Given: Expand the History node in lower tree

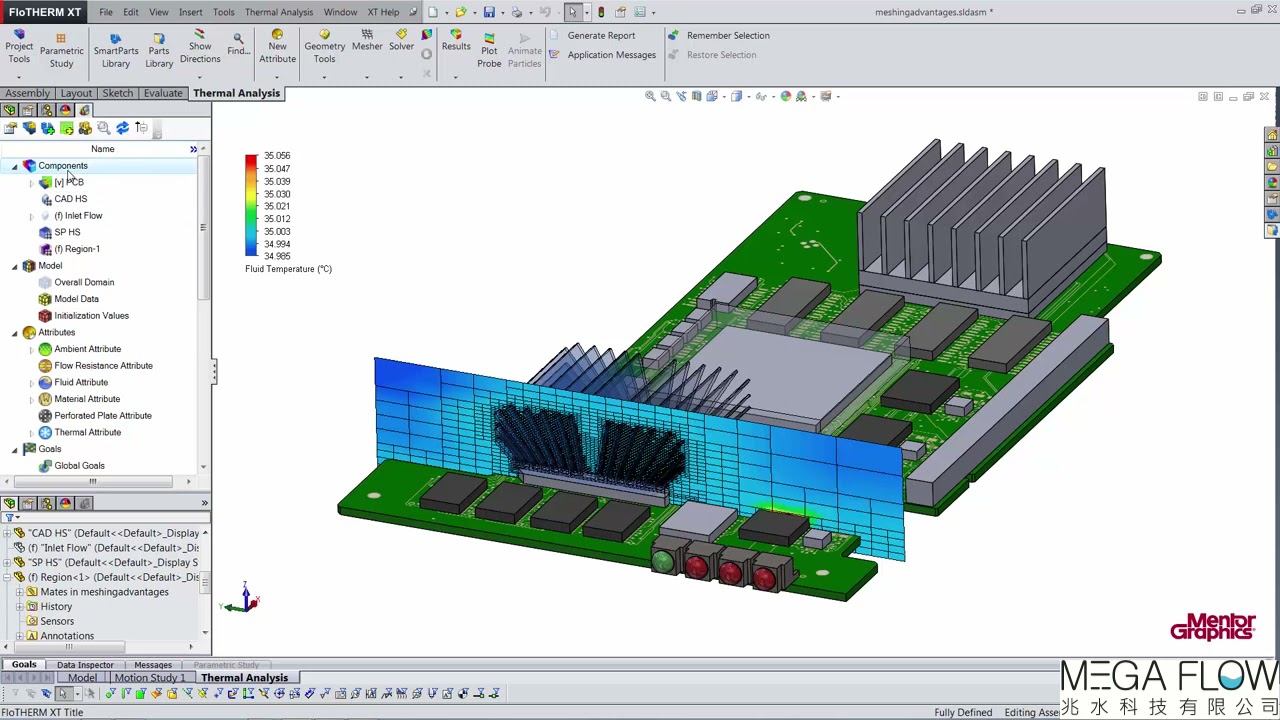Looking at the screenshot, I should tap(19, 606).
